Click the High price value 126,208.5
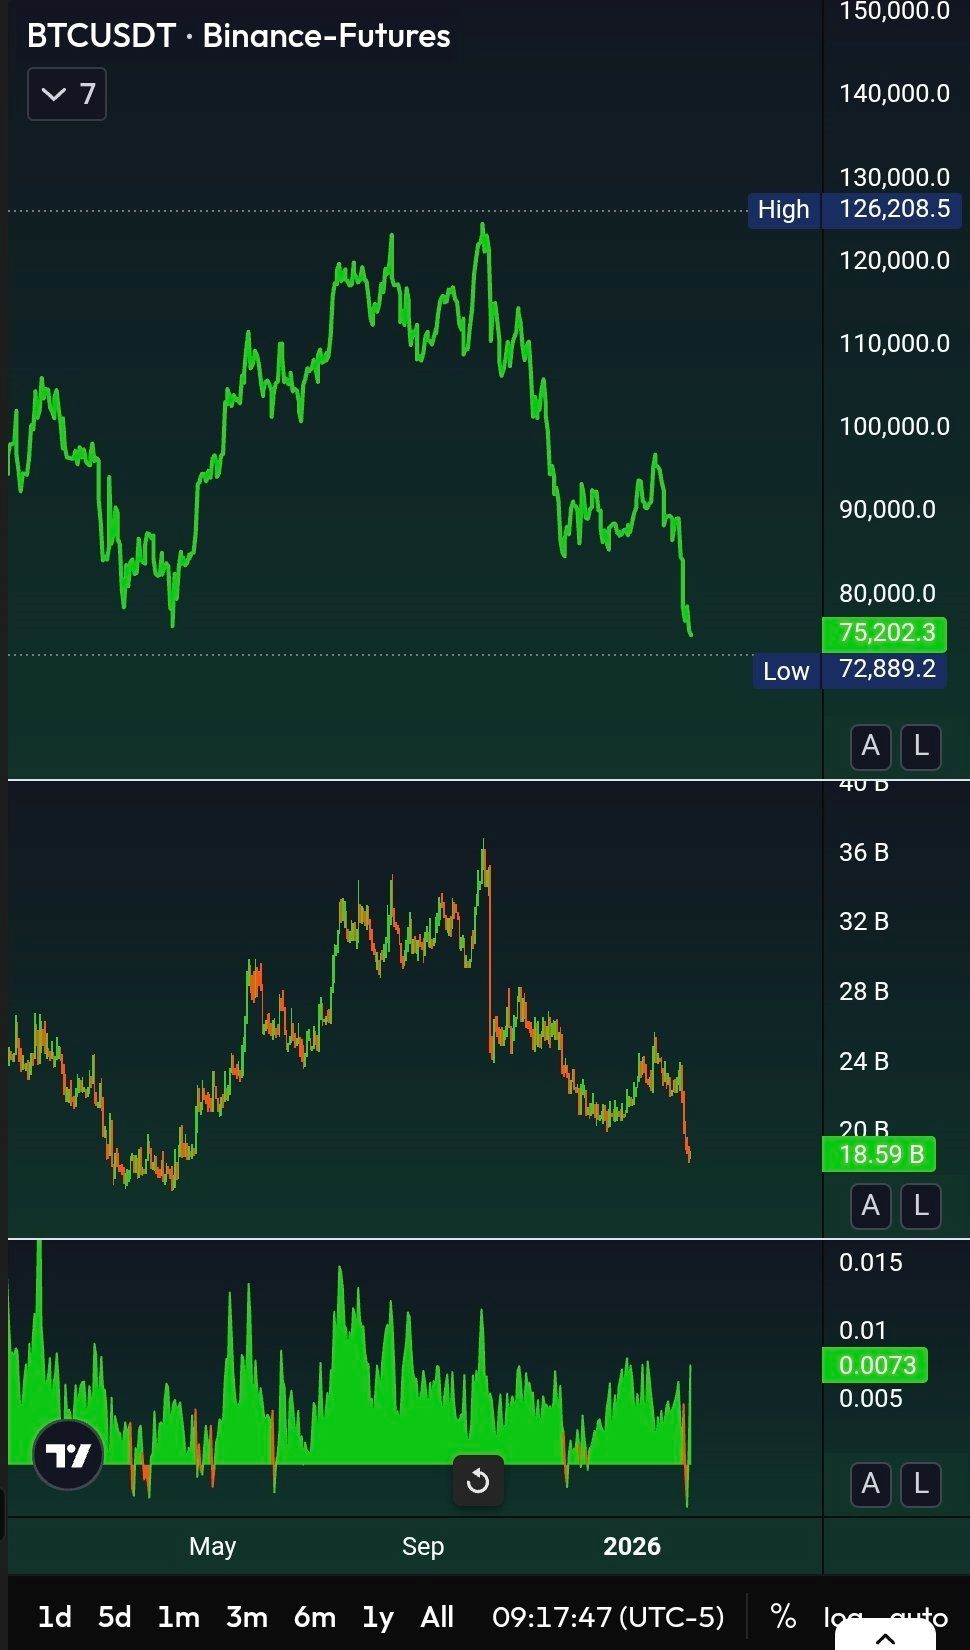Viewport: 970px width, 1650px height. point(892,209)
